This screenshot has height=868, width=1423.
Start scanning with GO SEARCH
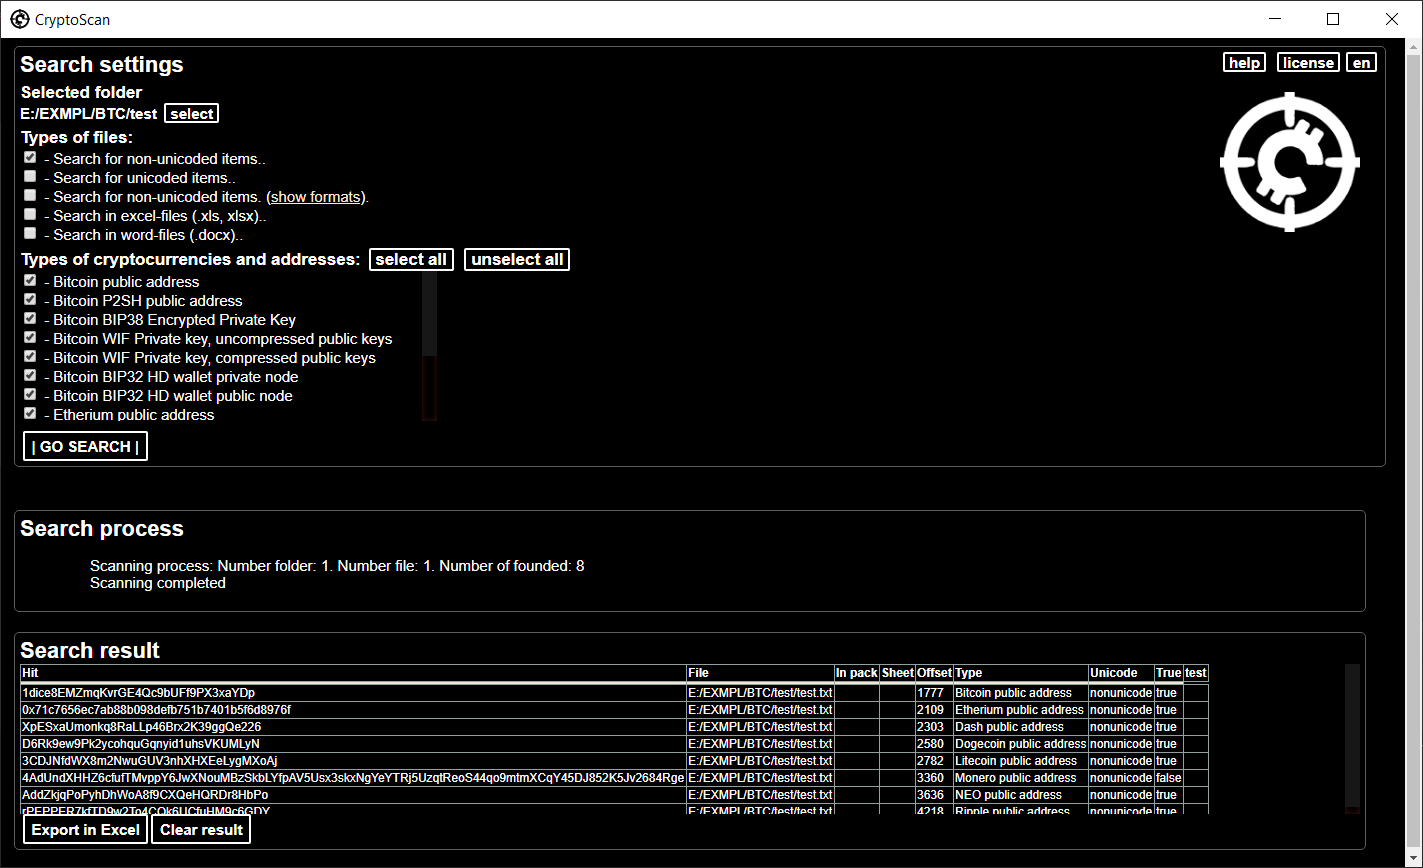pyautogui.click(x=85, y=445)
